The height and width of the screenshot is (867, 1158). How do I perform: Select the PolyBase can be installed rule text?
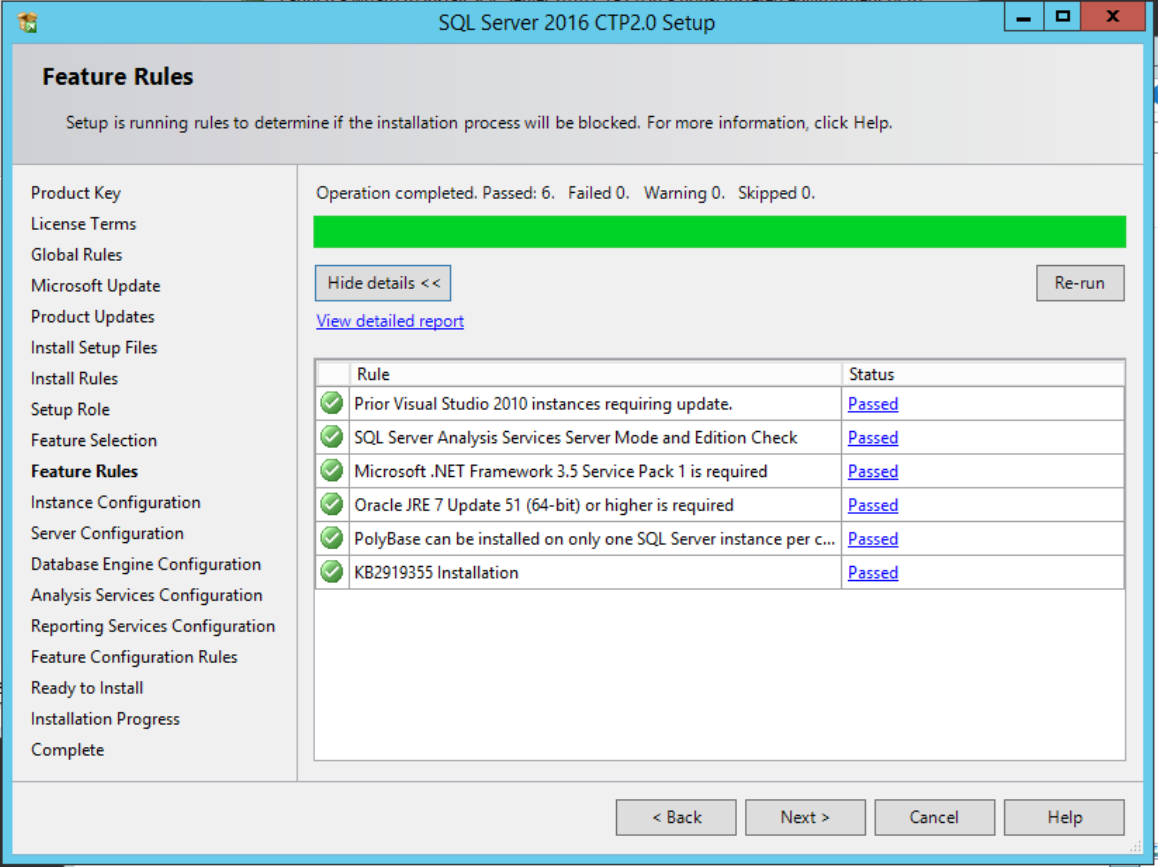595,539
